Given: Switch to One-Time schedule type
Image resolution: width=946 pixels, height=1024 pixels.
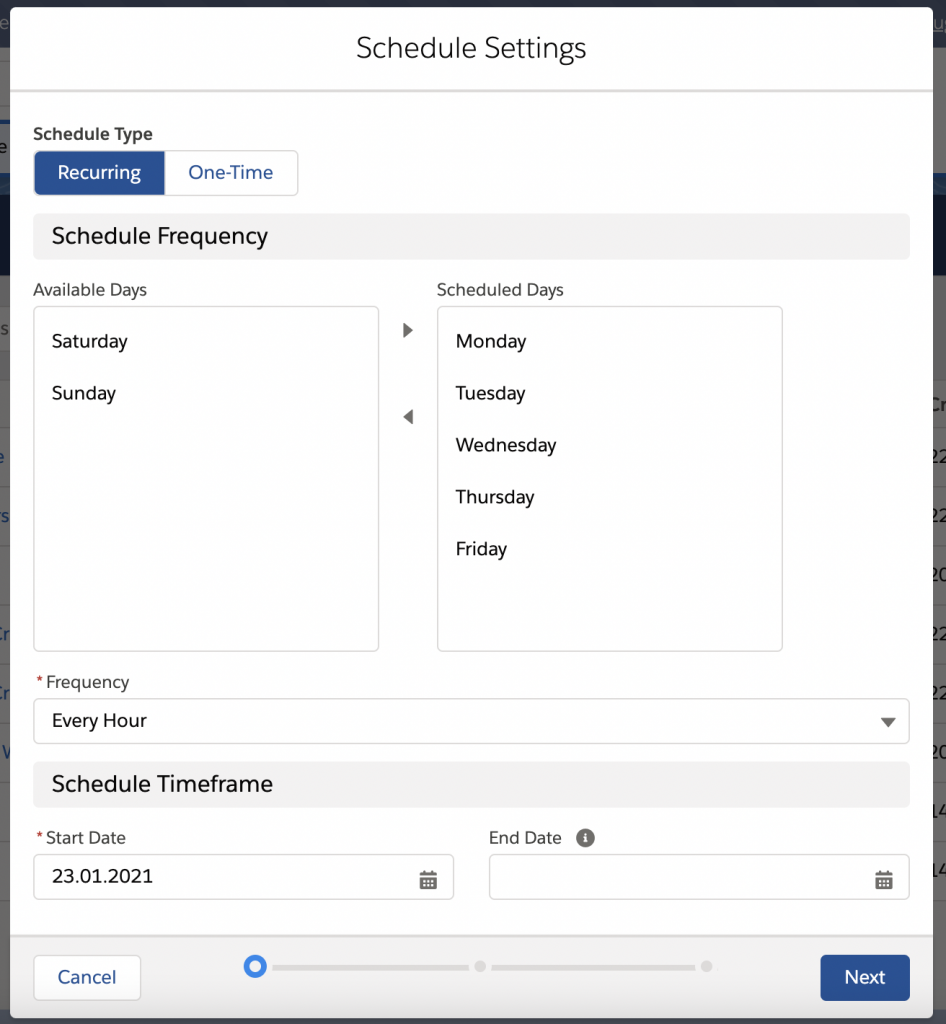Looking at the screenshot, I should pyautogui.click(x=231, y=173).
